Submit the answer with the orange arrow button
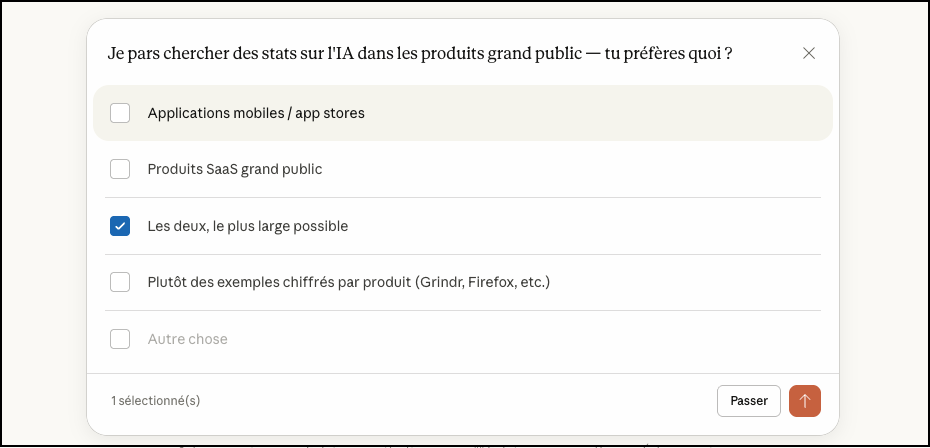Image resolution: width=930 pixels, height=448 pixels. pos(805,401)
